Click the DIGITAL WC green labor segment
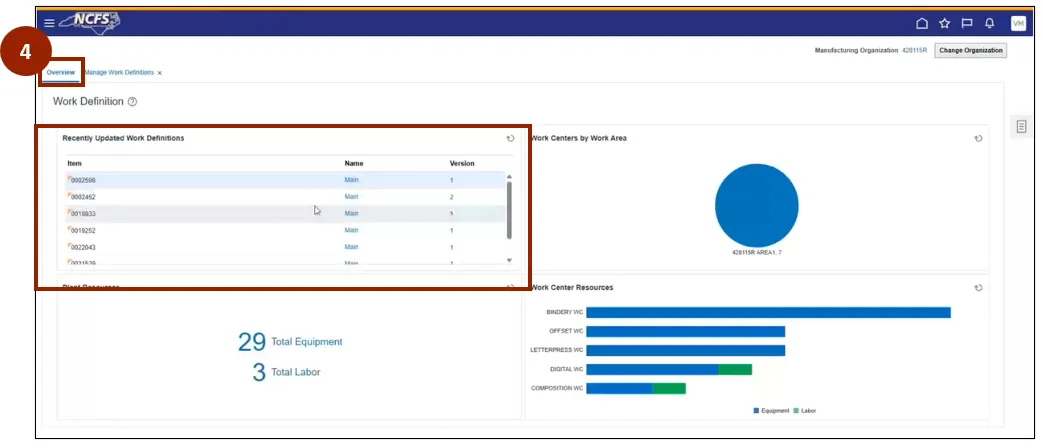The width and height of the screenshot is (1043, 448). [735, 369]
